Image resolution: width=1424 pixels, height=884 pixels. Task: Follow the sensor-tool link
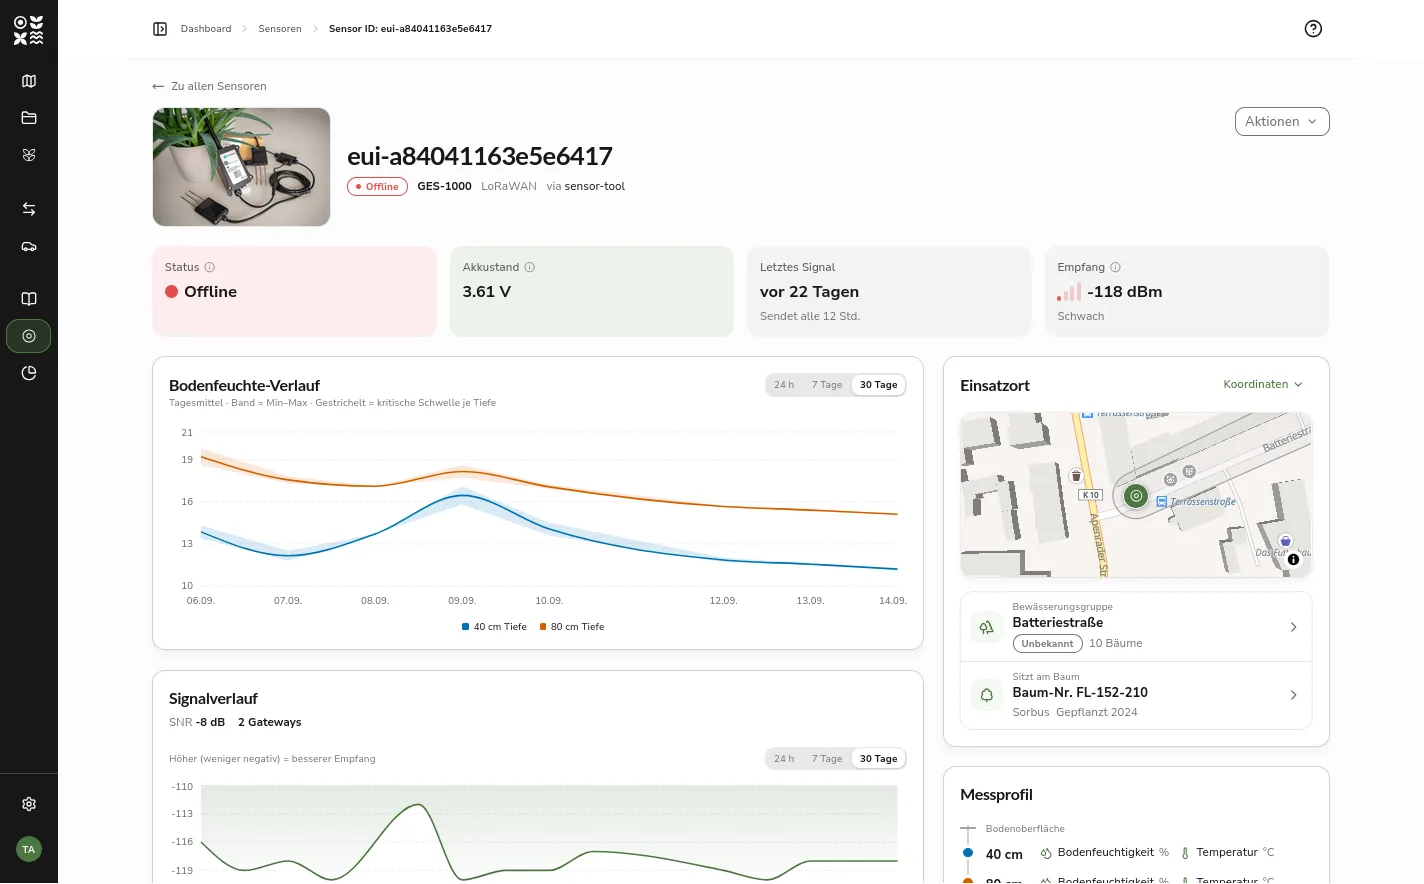click(595, 186)
